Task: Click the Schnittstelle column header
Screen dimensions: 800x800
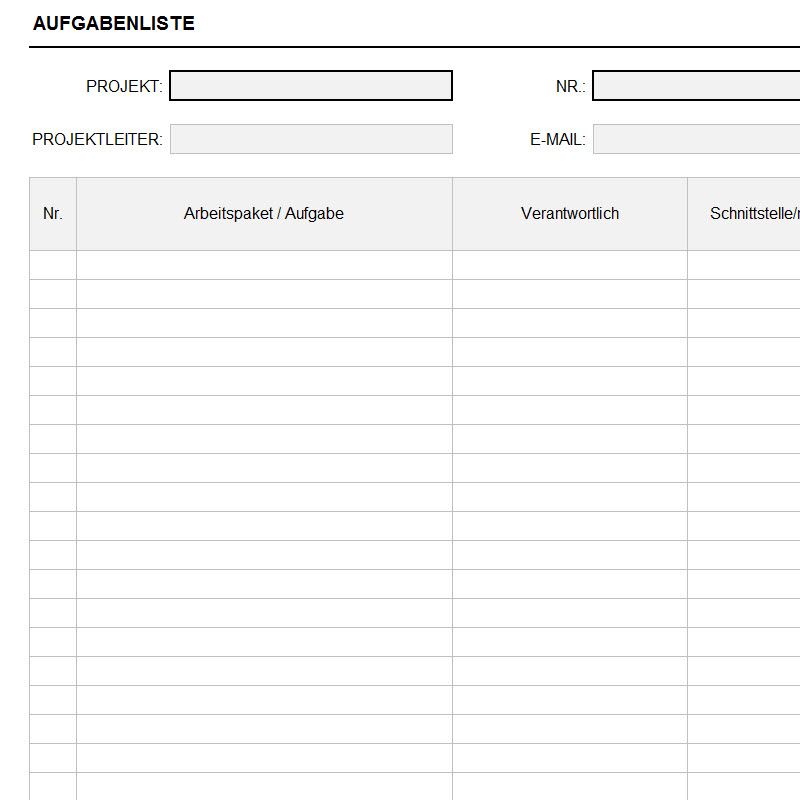Action: pos(744,214)
